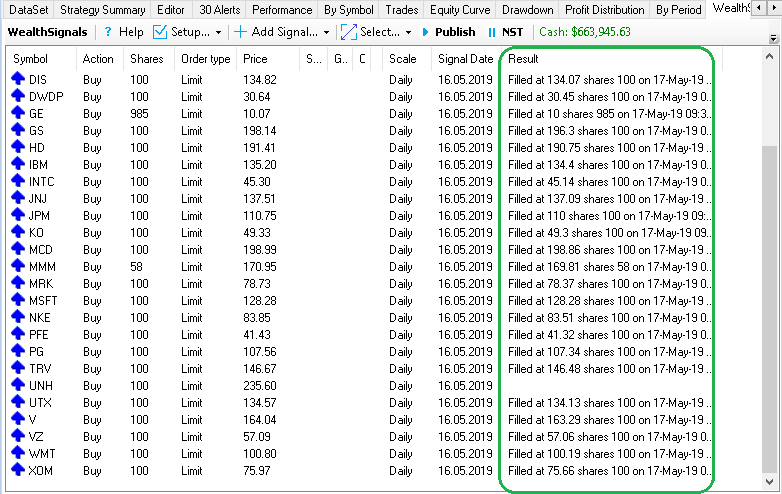The width and height of the screenshot is (782, 494).
Task: Click the Result column header
Action: [523, 59]
